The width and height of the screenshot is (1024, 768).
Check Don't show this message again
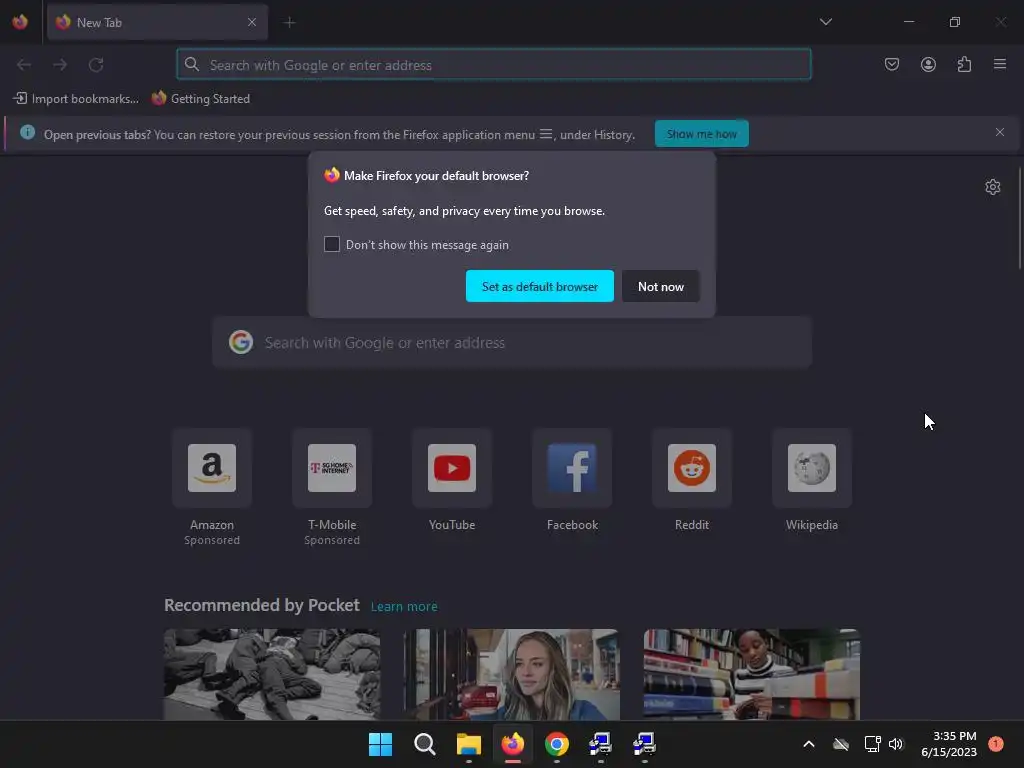332,244
